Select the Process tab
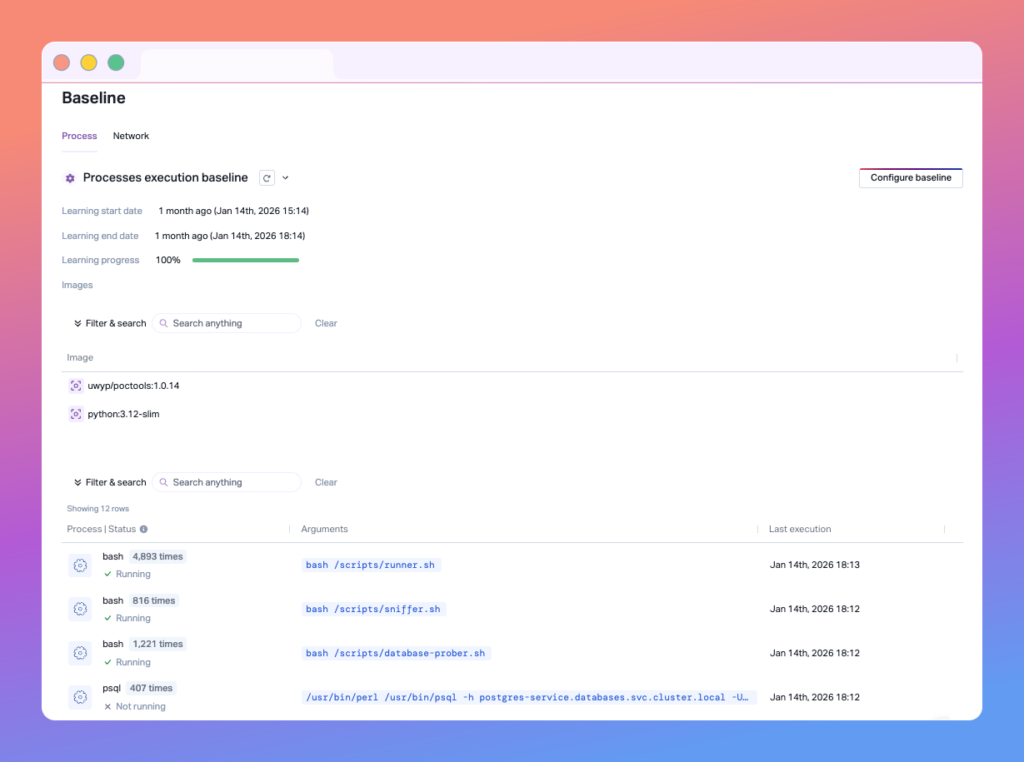The height and width of the screenshot is (762, 1024). click(79, 136)
